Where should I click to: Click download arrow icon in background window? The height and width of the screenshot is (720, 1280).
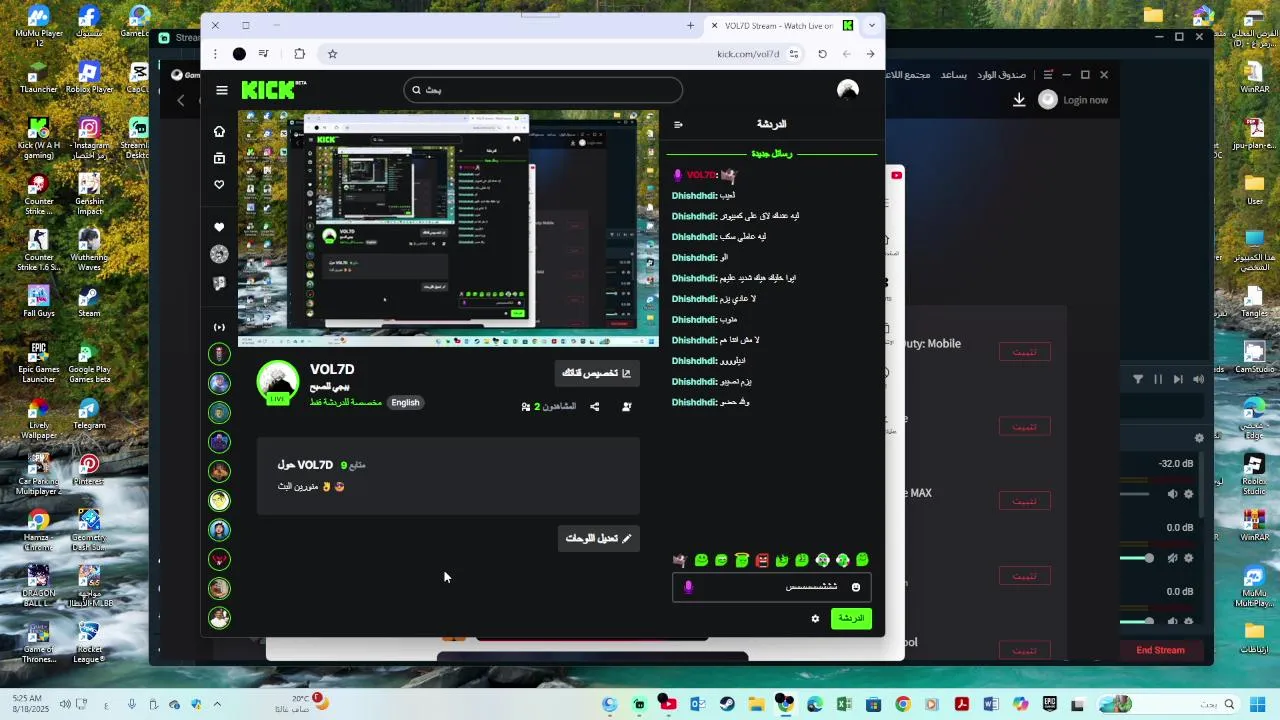1019,100
